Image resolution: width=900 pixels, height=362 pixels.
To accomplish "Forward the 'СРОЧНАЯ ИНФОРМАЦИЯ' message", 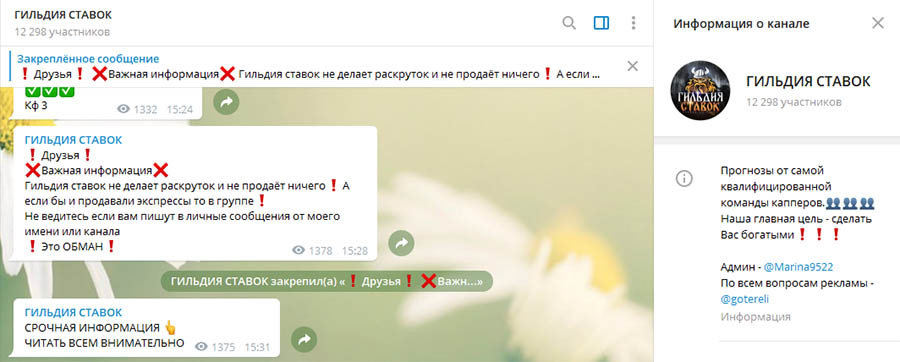I will (304, 340).
